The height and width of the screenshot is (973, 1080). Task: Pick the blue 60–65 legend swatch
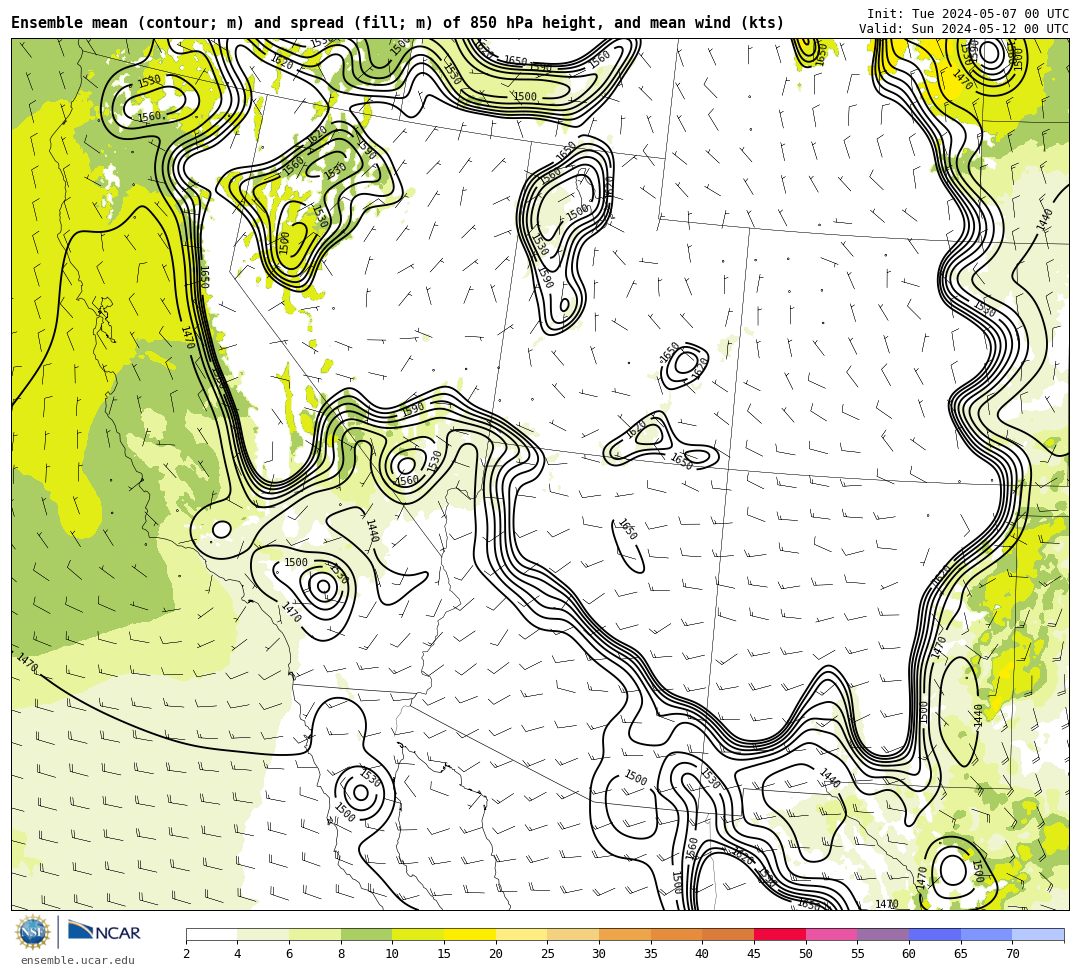(935, 934)
